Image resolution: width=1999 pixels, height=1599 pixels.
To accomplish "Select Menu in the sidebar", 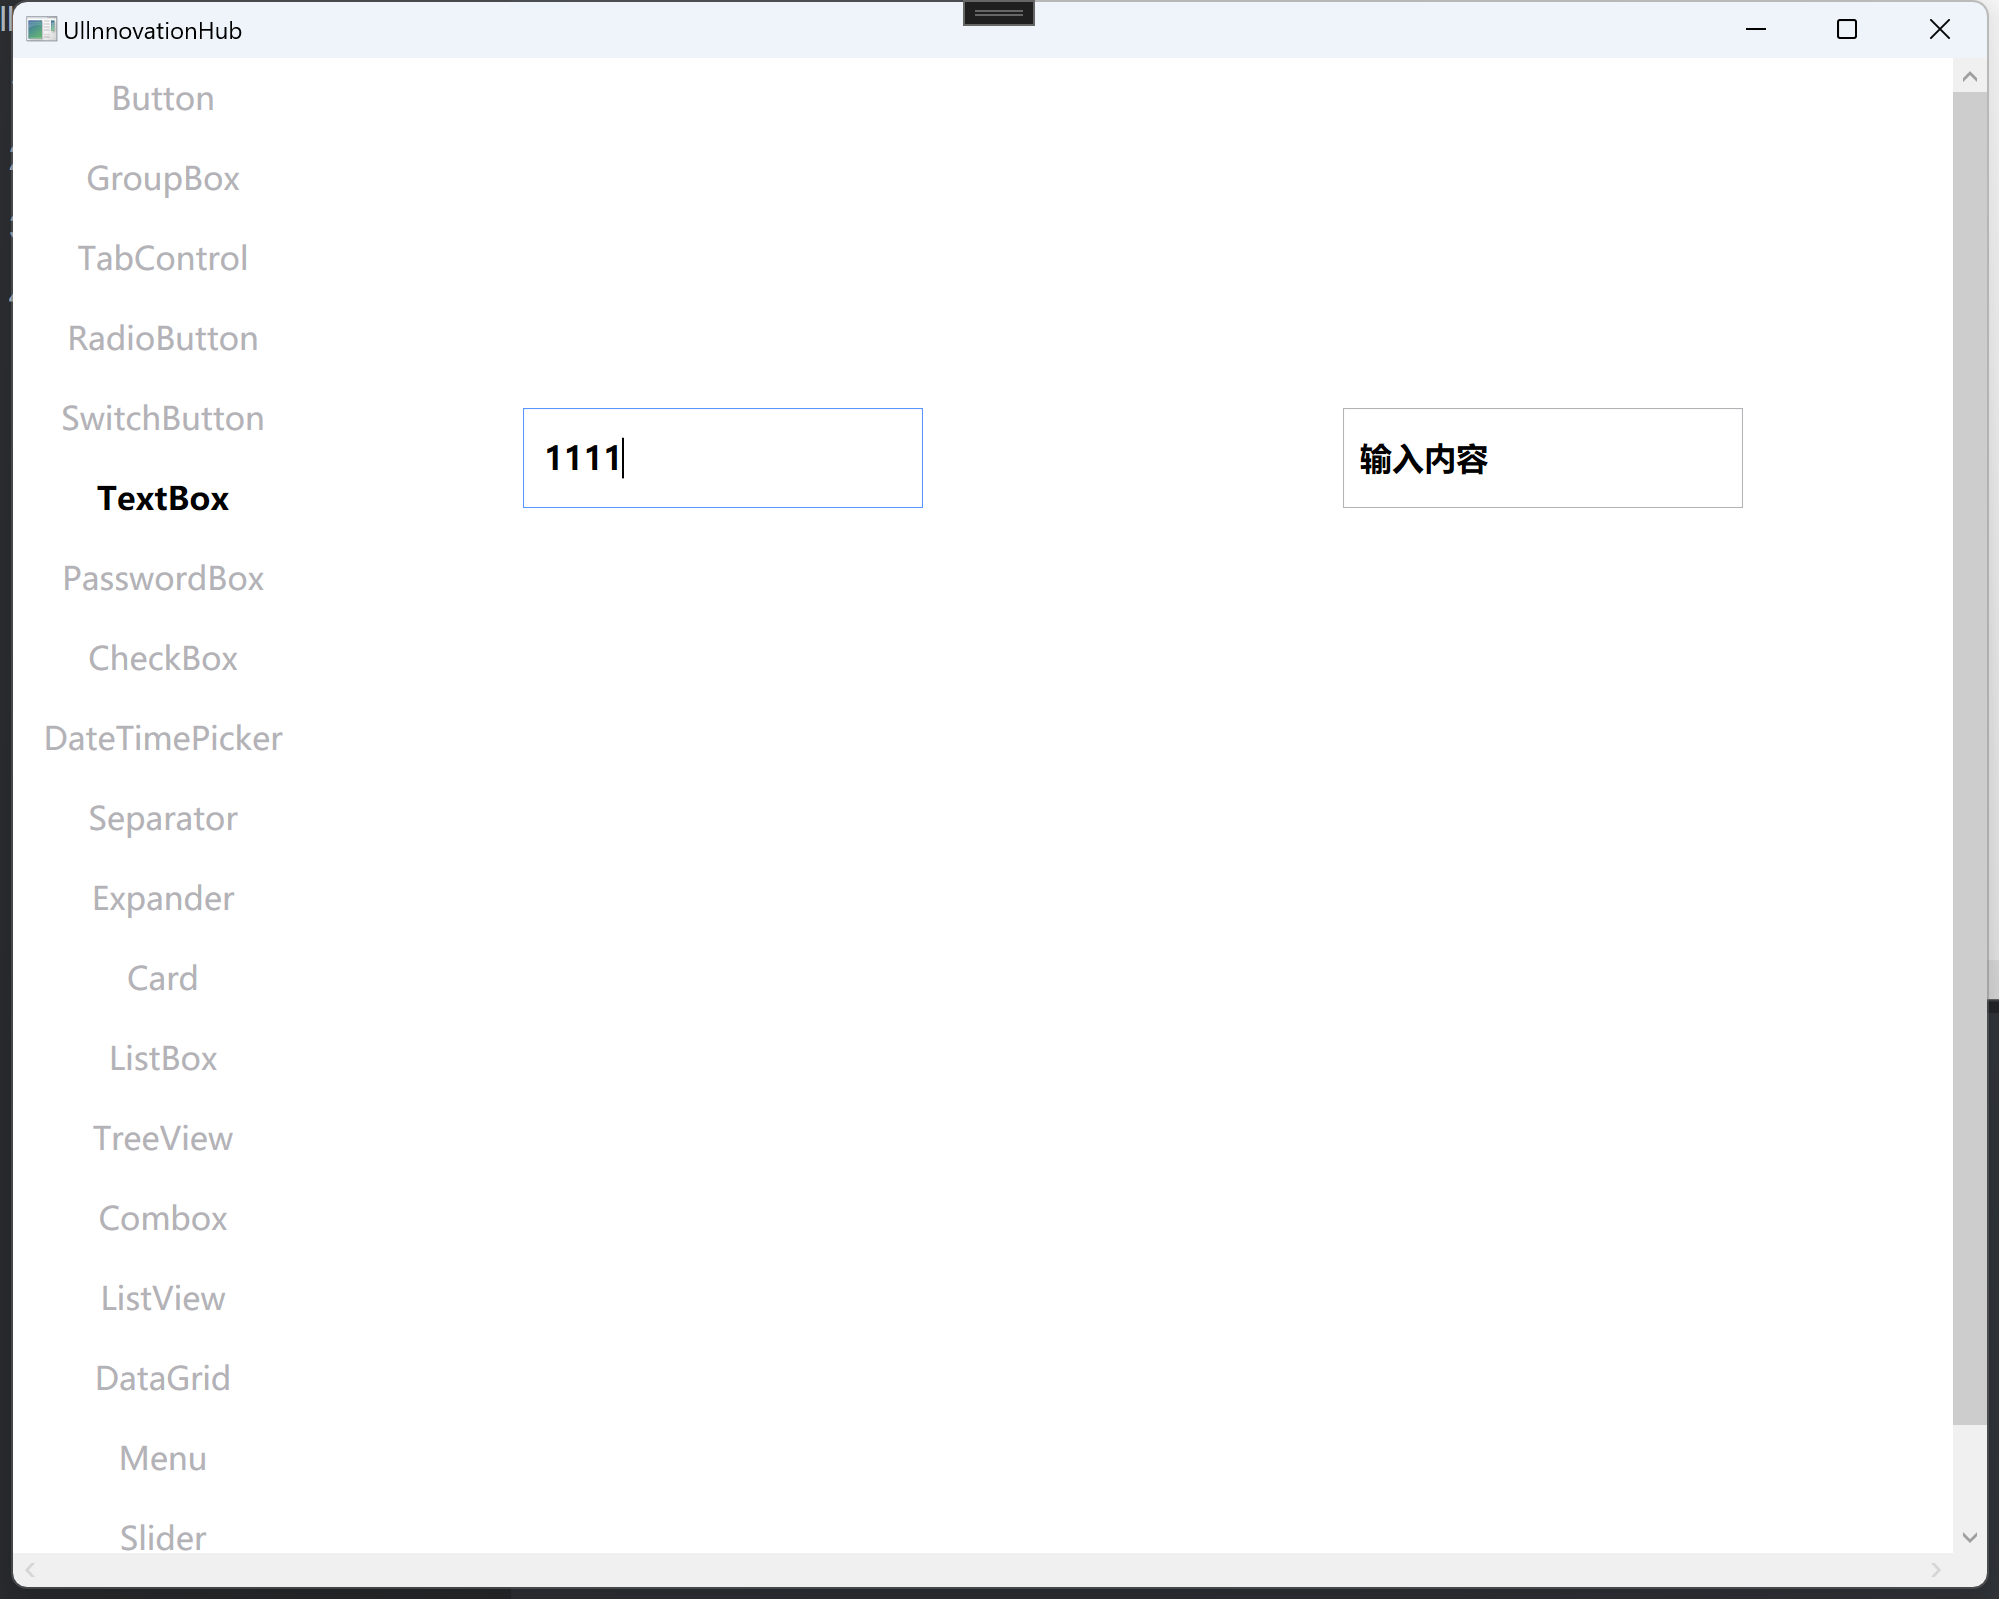I will pyautogui.click(x=163, y=1459).
